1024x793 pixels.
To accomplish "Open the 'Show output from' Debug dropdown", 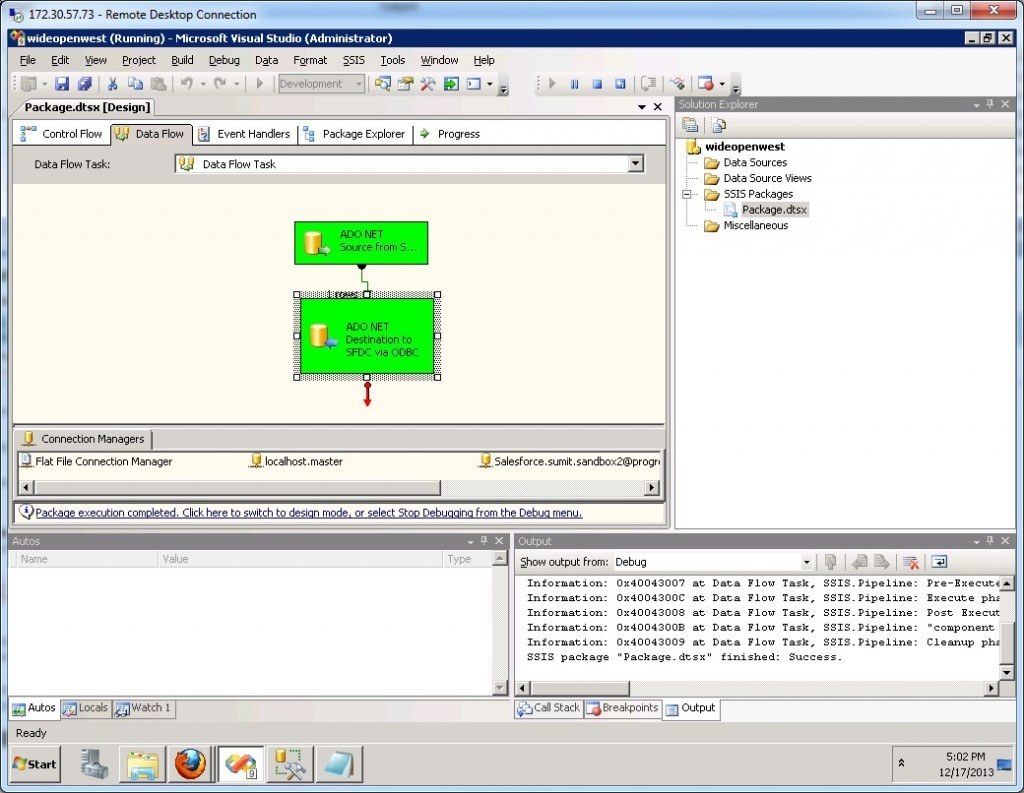I will (x=806, y=562).
